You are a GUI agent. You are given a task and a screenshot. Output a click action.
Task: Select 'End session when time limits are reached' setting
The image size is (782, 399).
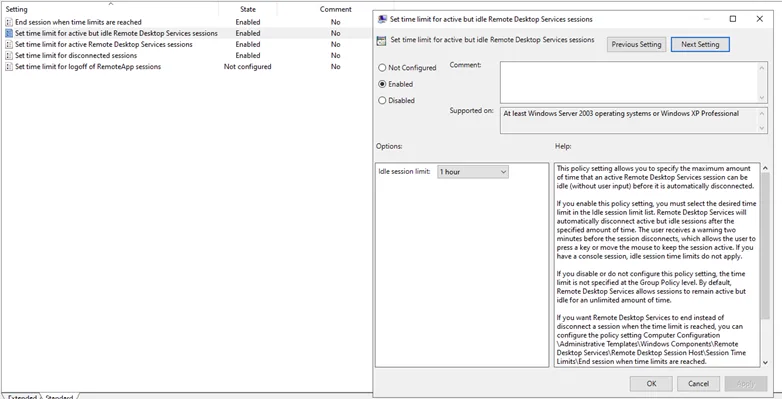pyautogui.click(x=78, y=22)
